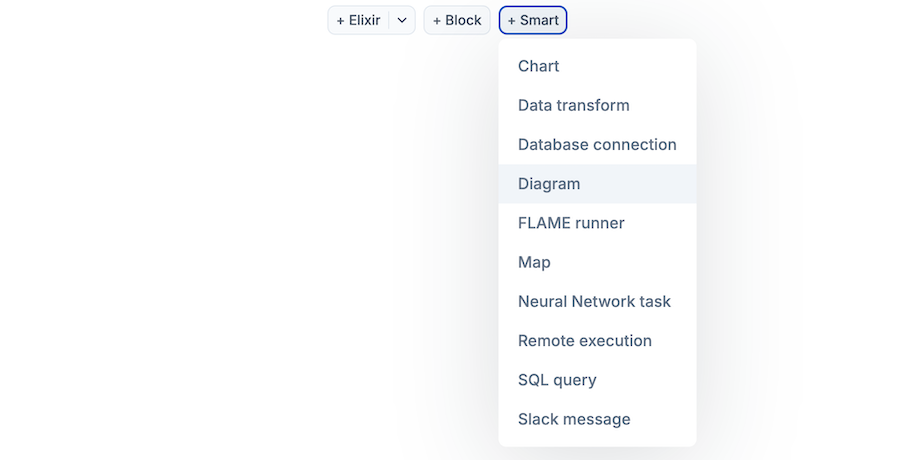Click the + Block button
Viewport: 900px width, 460px height.
[x=457, y=20]
